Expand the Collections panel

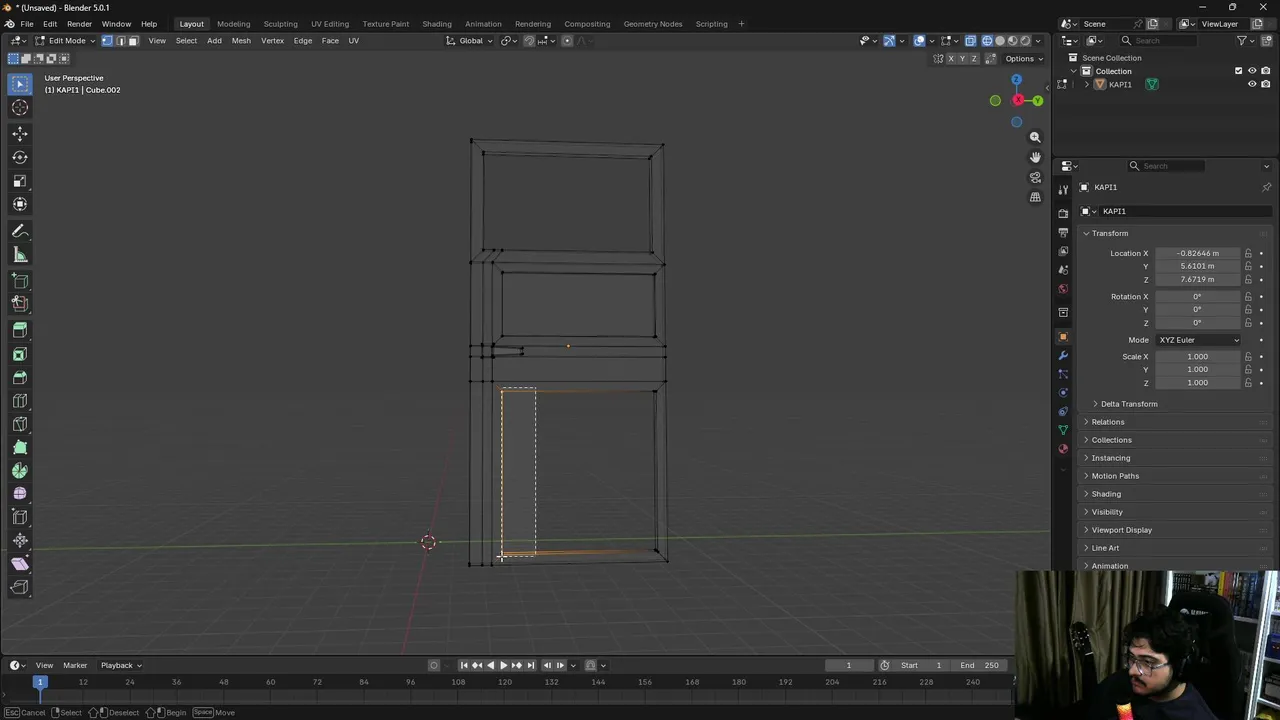[x=1111, y=440]
